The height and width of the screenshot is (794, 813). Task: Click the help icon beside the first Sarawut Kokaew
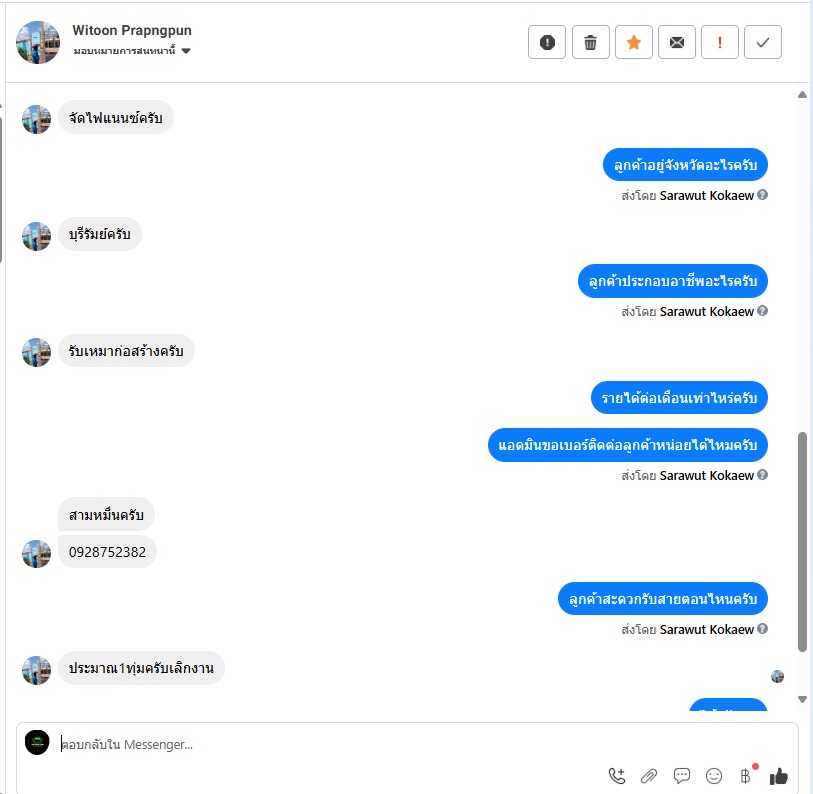click(762, 195)
